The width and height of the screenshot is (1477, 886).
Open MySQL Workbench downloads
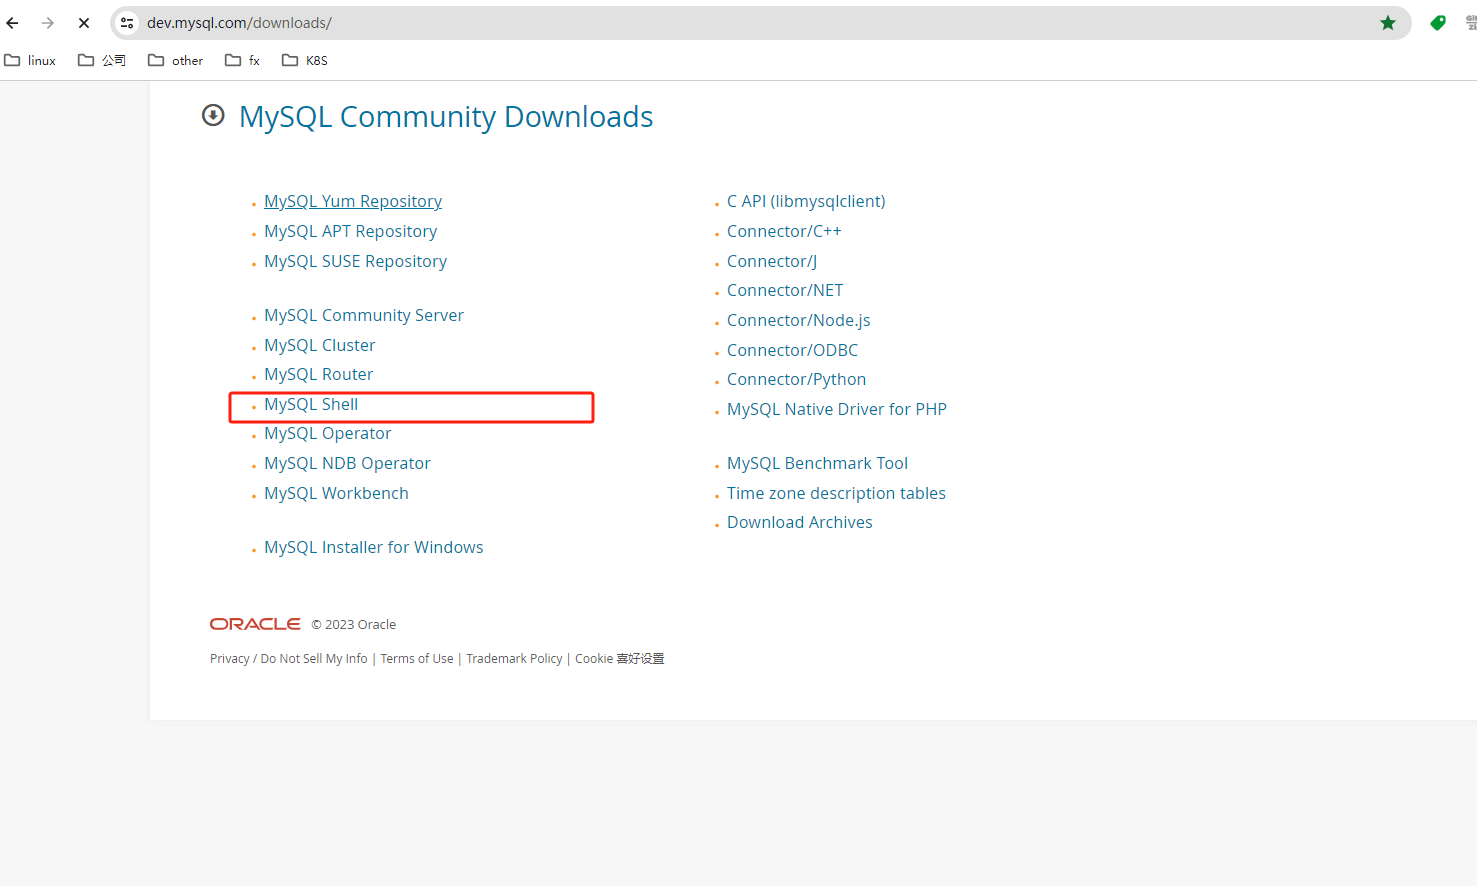tap(336, 493)
